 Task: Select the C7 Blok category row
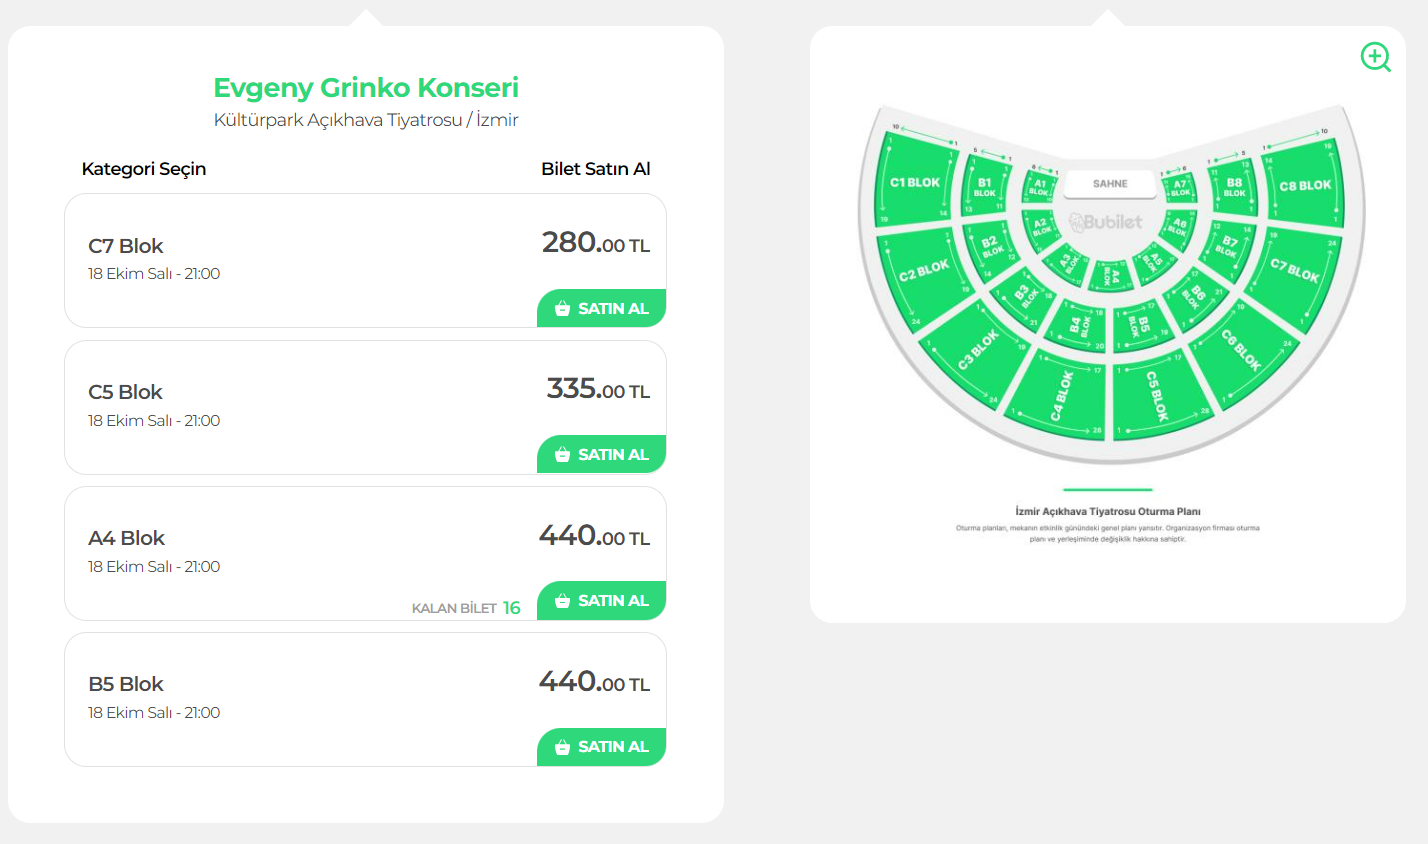tap(300, 258)
